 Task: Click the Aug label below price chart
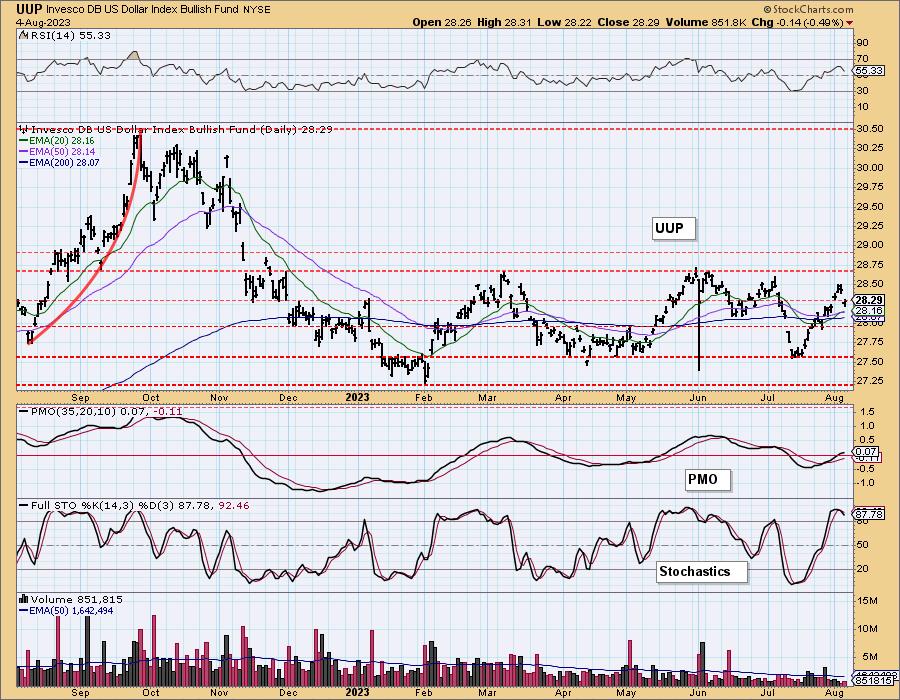coord(836,398)
